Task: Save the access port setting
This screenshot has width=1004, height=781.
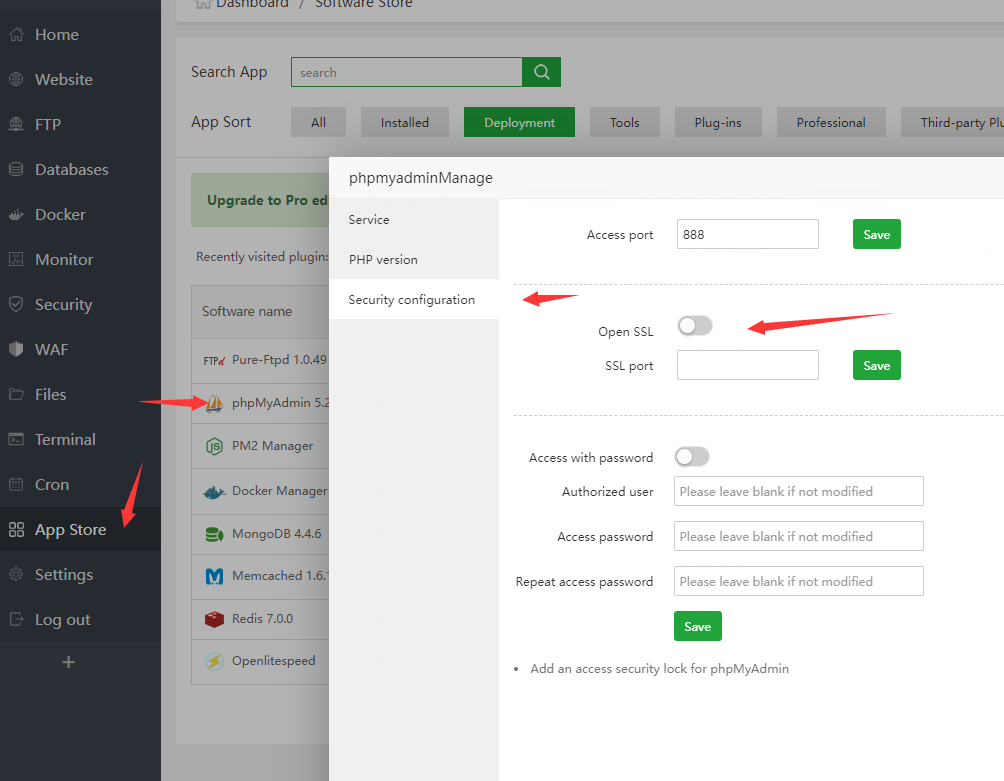Action: point(877,234)
